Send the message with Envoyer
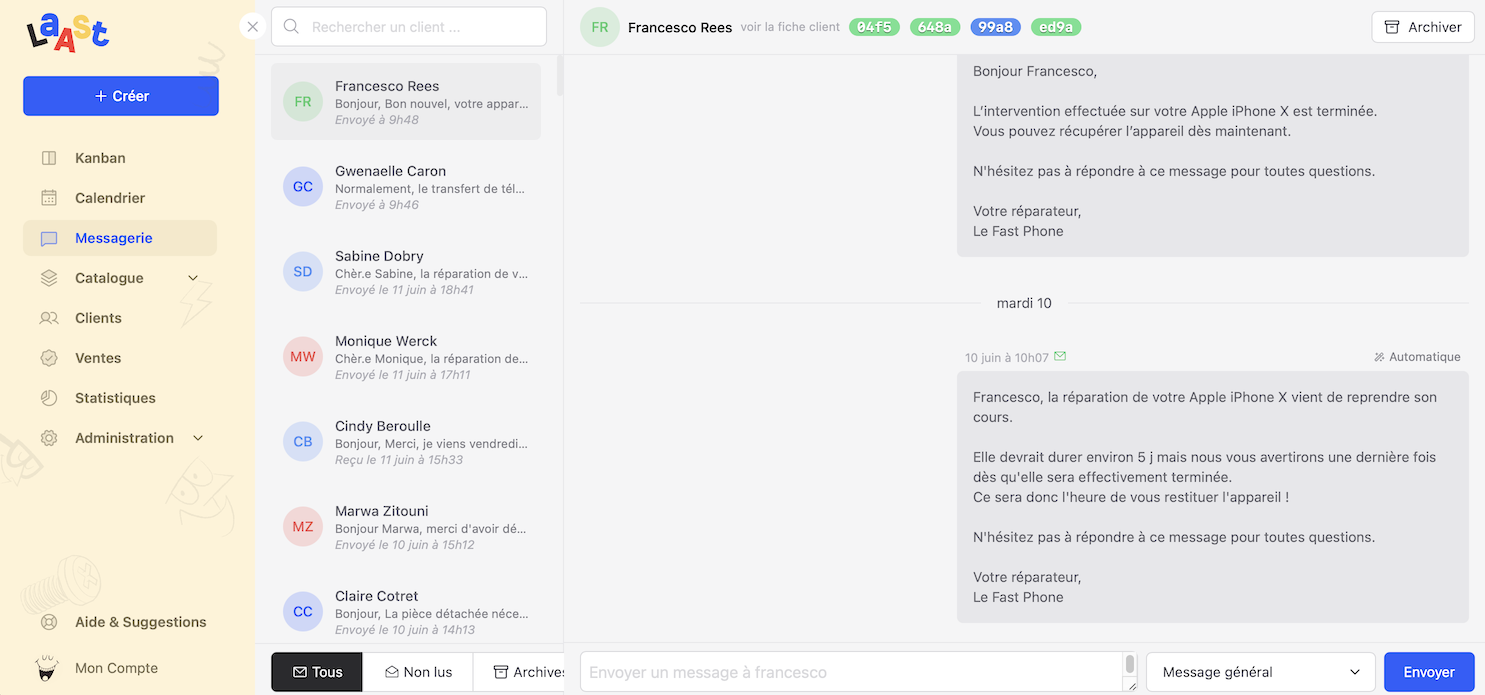Image resolution: width=1485 pixels, height=695 pixels. pos(1429,672)
